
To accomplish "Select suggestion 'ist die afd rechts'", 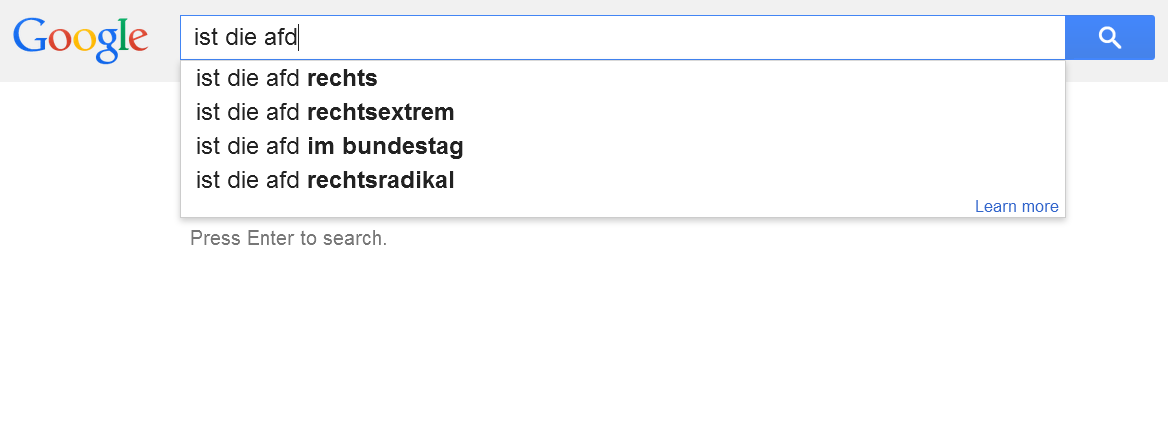I will (286, 78).
